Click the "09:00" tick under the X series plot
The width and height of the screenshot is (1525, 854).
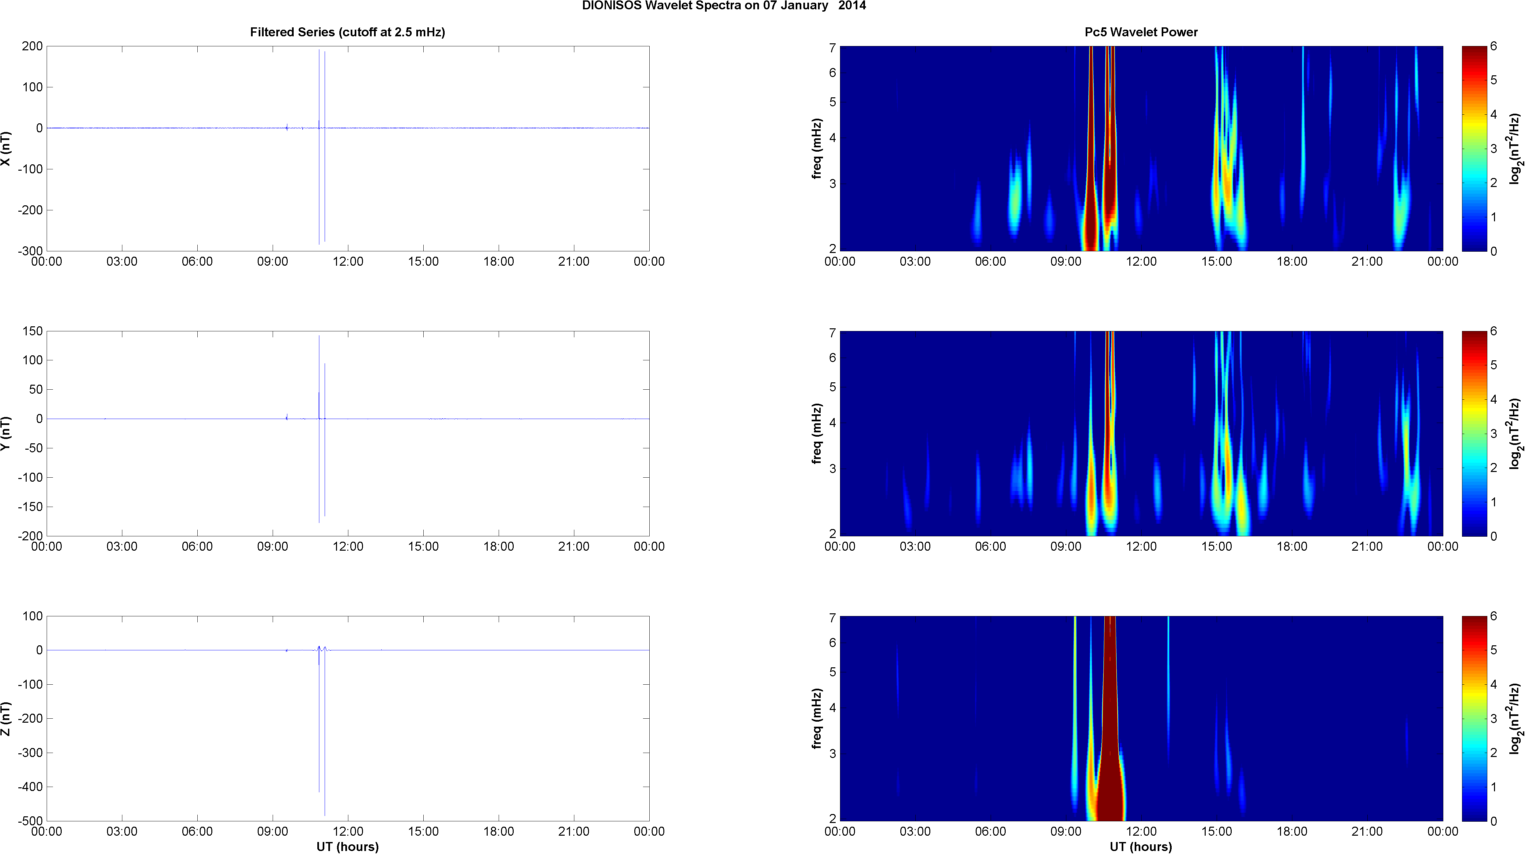(273, 262)
